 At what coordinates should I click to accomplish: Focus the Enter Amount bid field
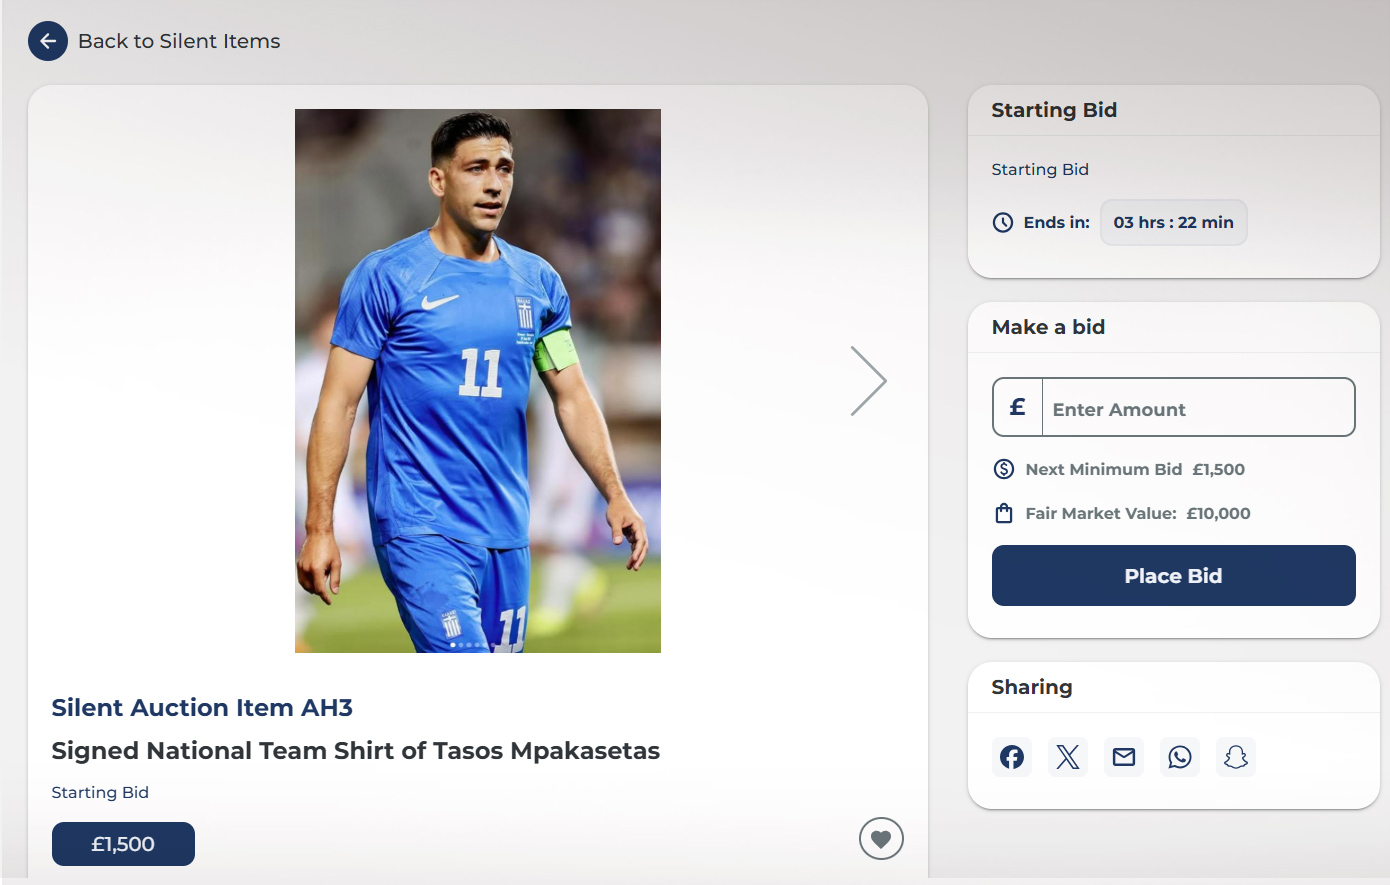pyautogui.click(x=1197, y=408)
